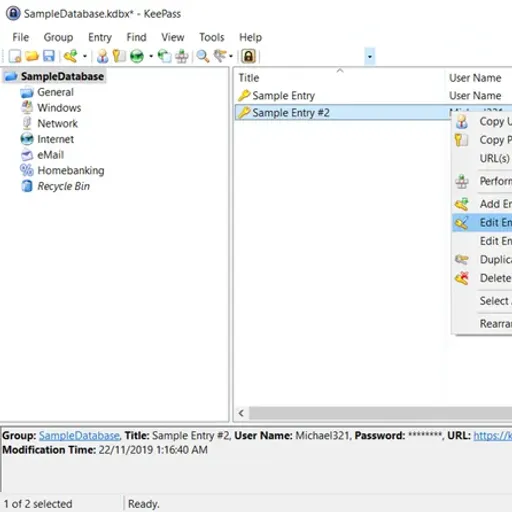Choose Copy Password in the context menu
The height and width of the screenshot is (512, 512).
(483, 140)
